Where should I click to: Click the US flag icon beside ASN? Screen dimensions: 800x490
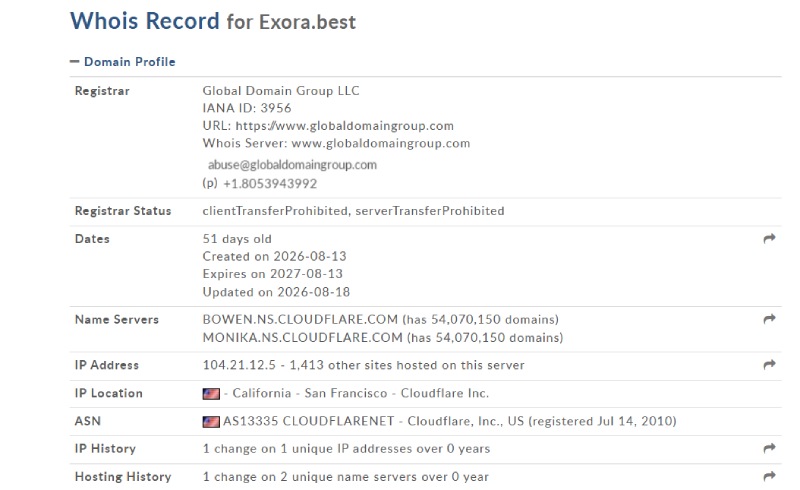pos(211,422)
